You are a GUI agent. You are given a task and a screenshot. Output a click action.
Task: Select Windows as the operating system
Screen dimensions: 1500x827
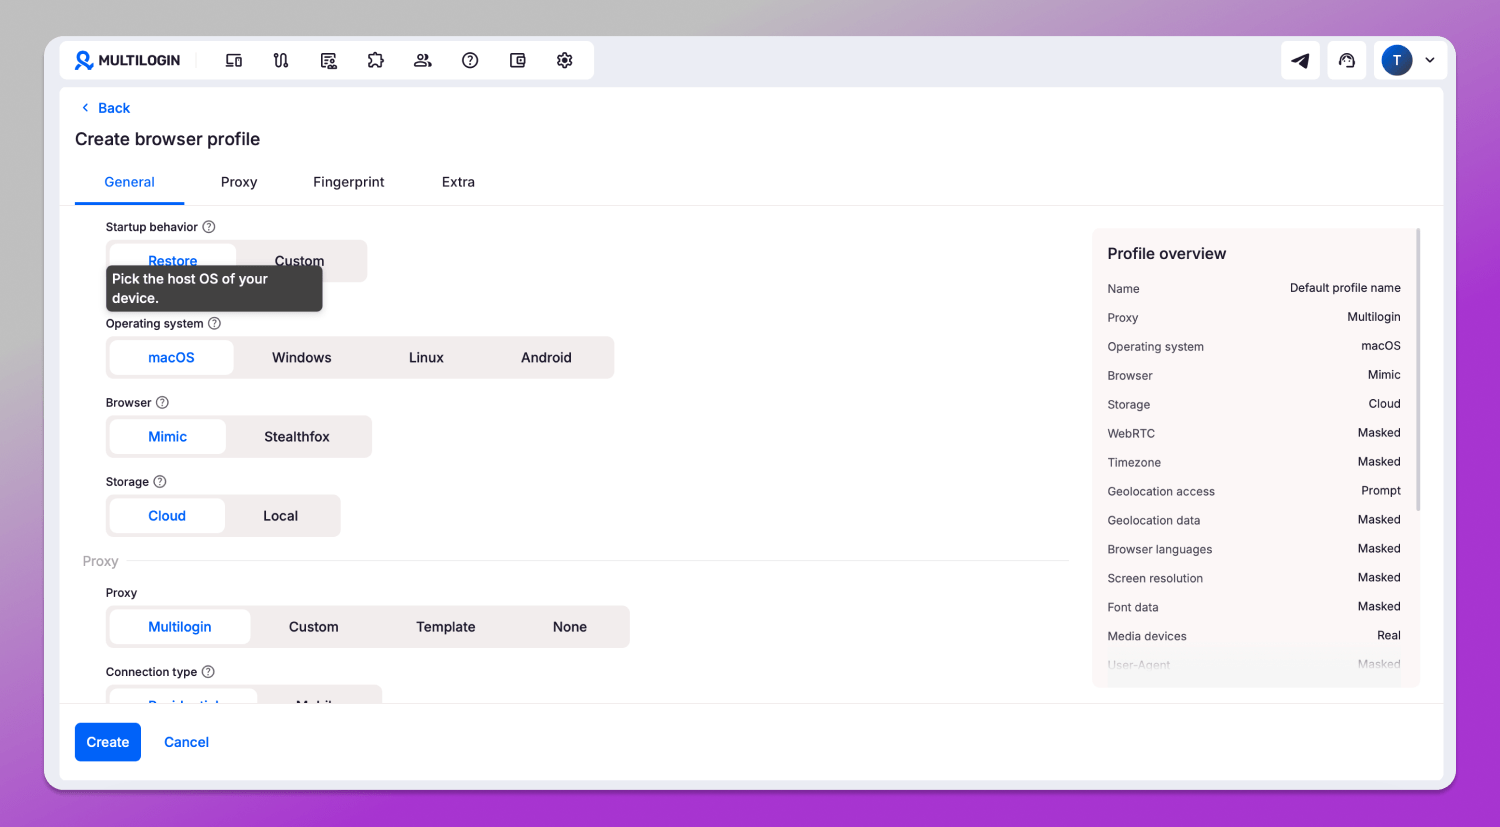pos(302,357)
